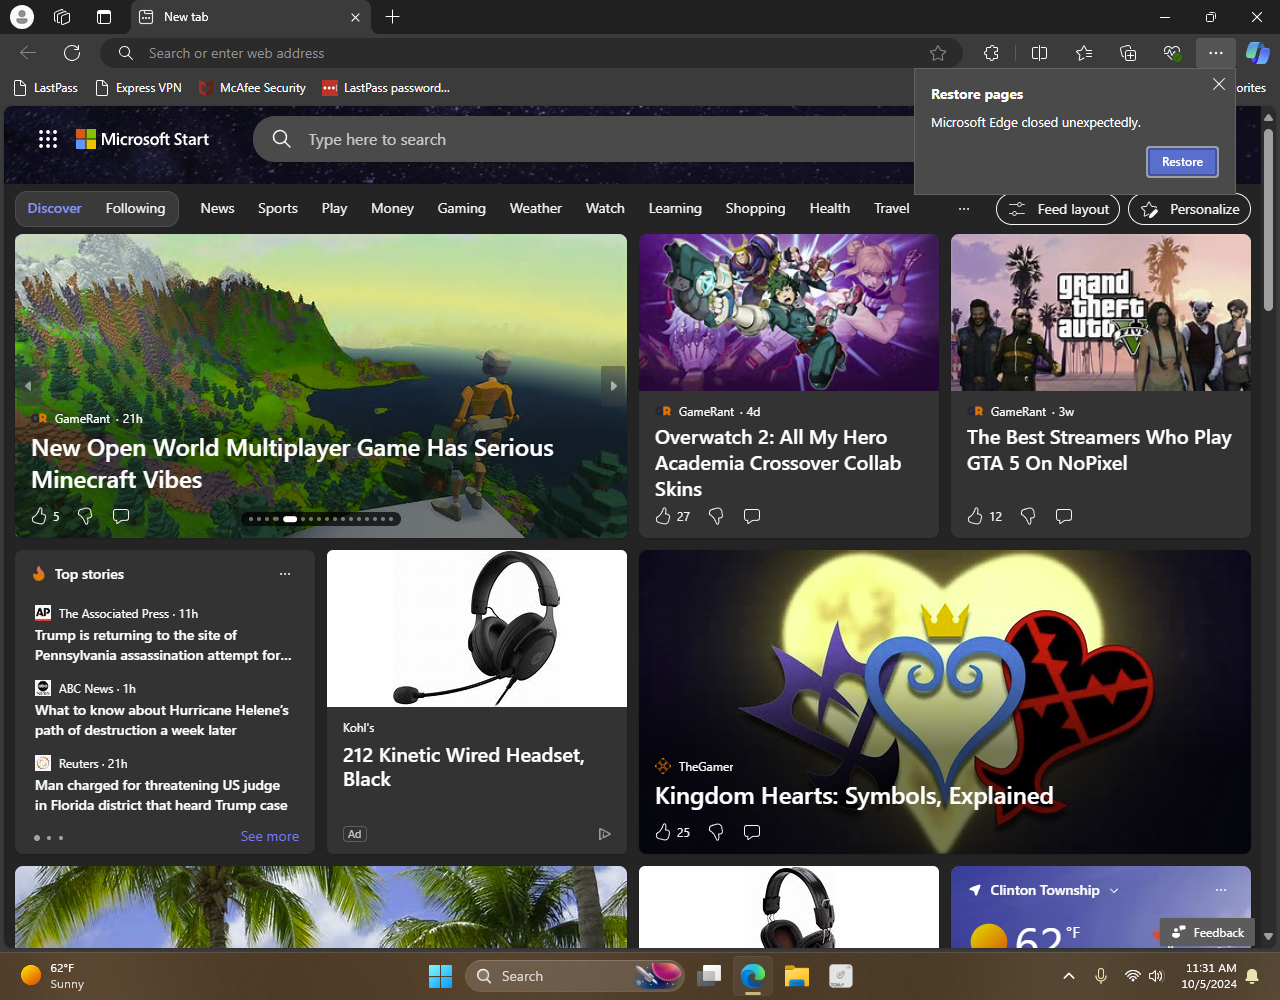
Task: Open LastPass password bookmark
Action: 386,88
